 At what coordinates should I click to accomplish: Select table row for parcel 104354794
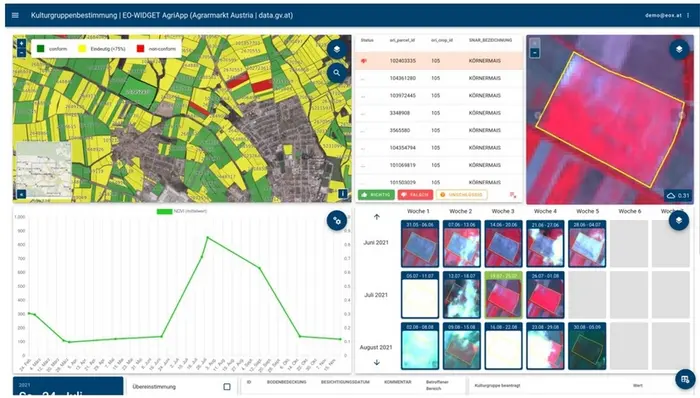pyautogui.click(x=439, y=148)
